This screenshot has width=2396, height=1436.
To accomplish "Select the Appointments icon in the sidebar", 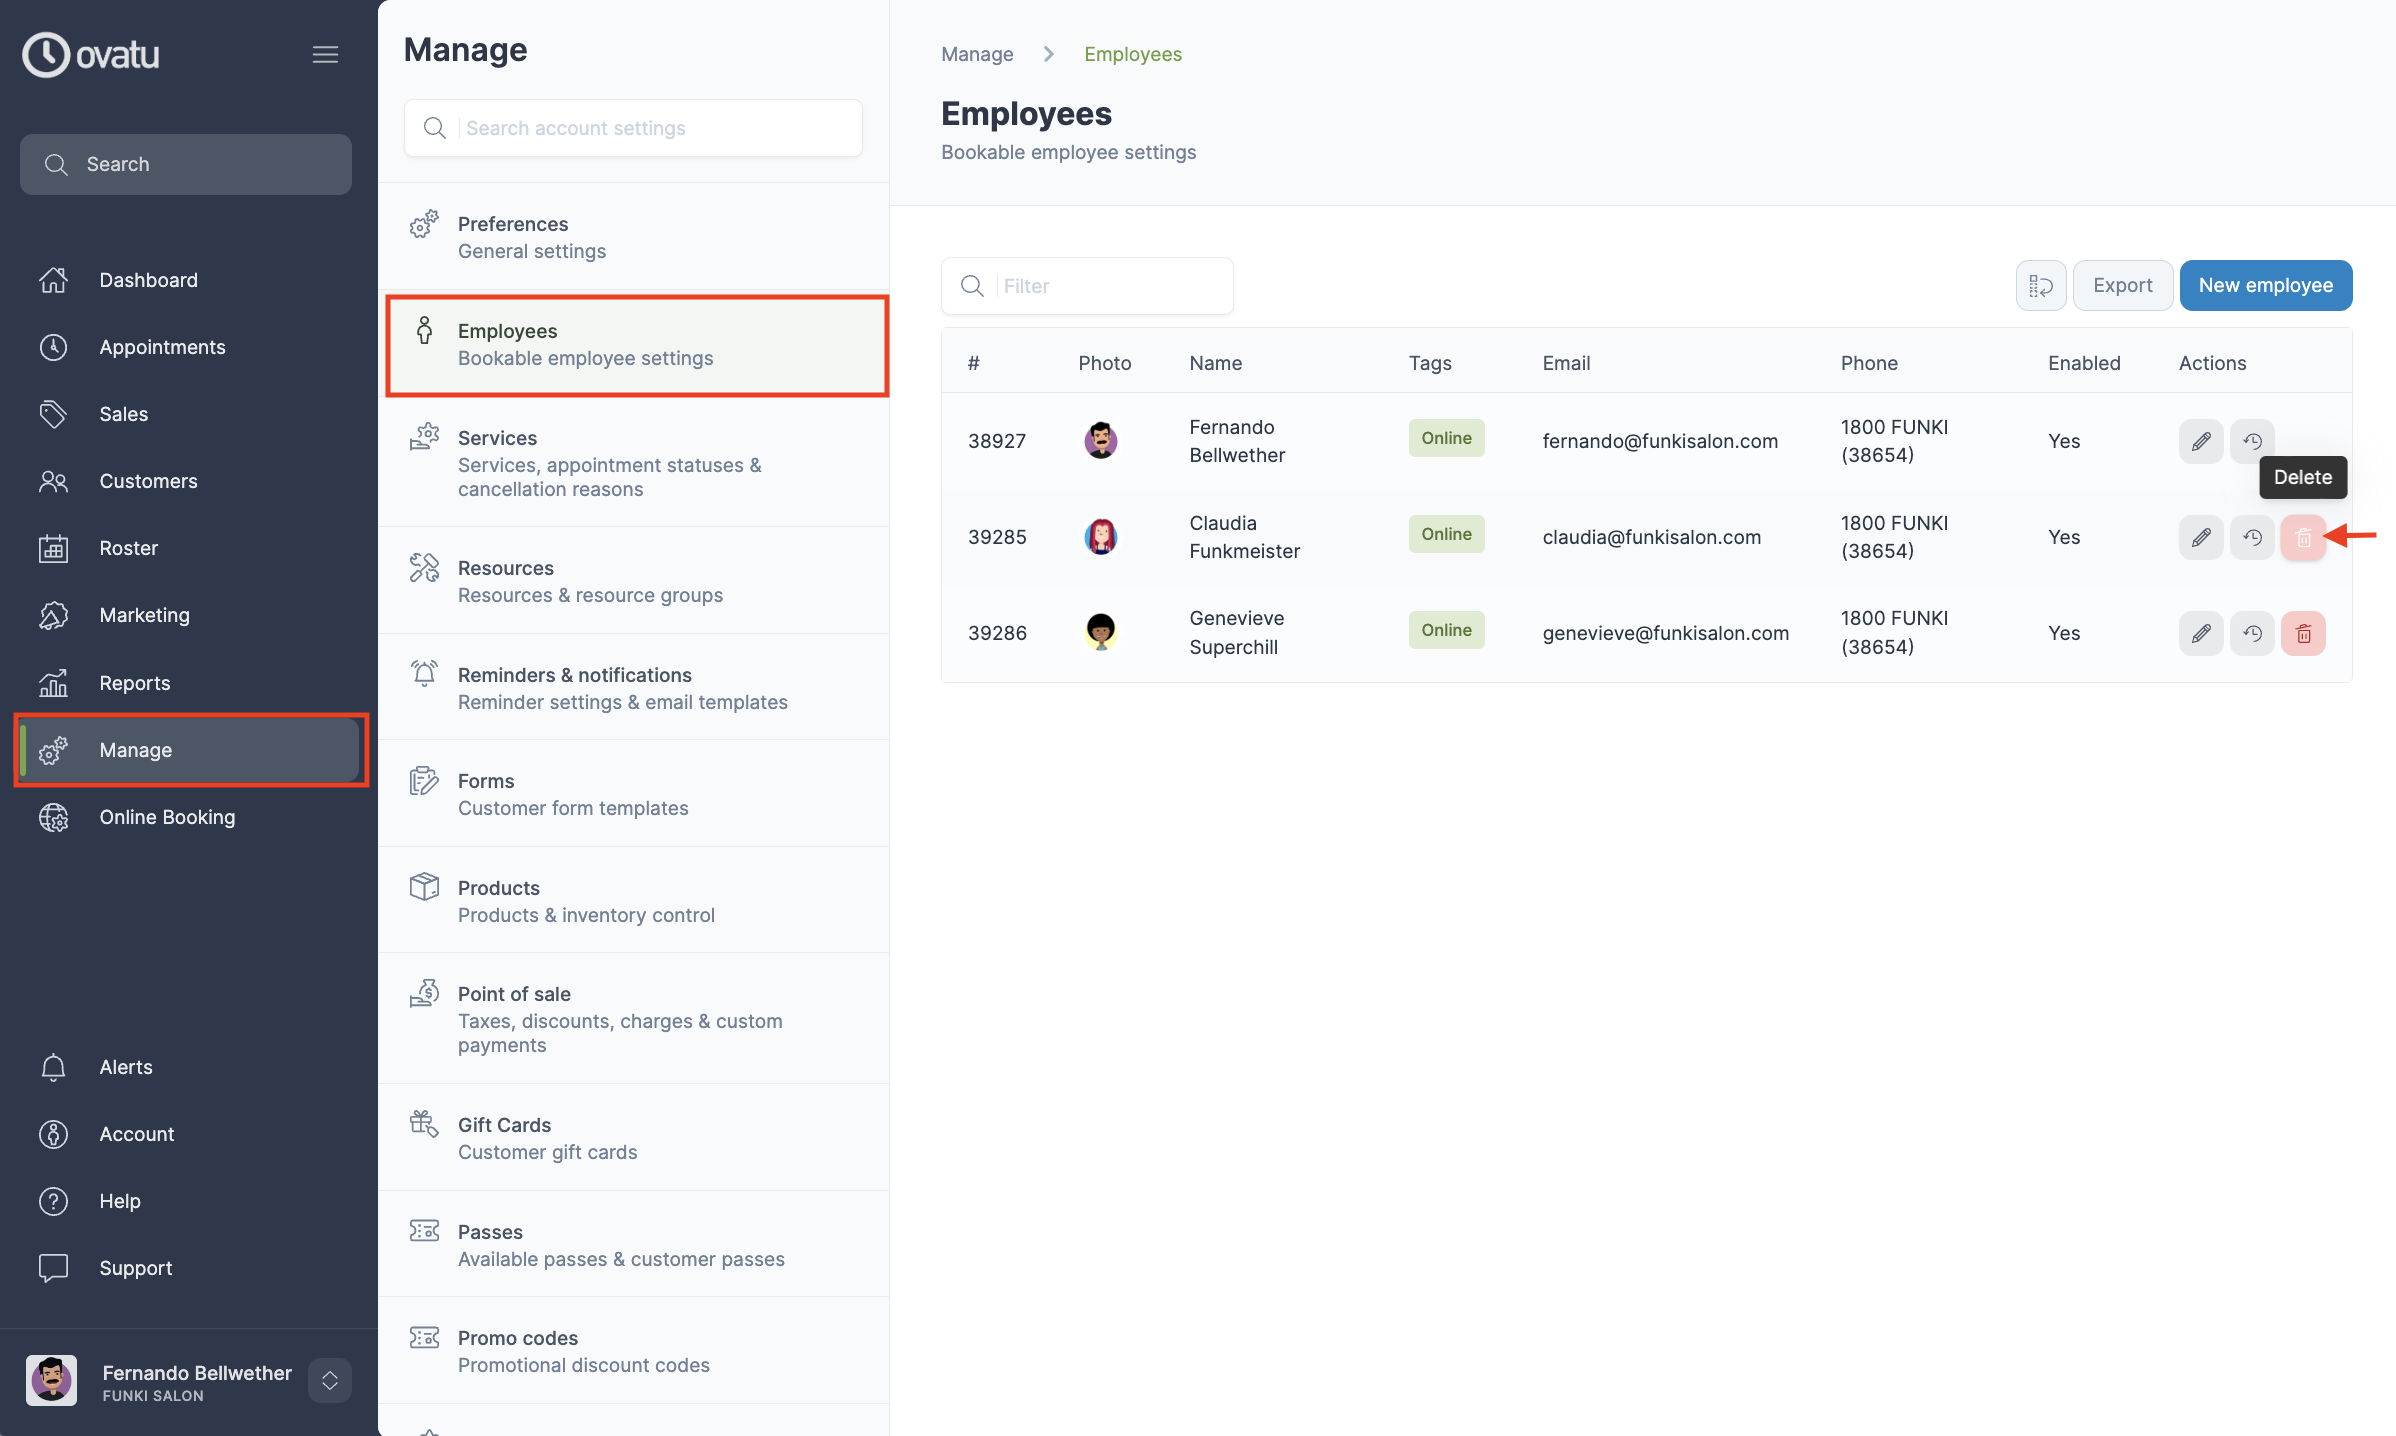I will 53,347.
